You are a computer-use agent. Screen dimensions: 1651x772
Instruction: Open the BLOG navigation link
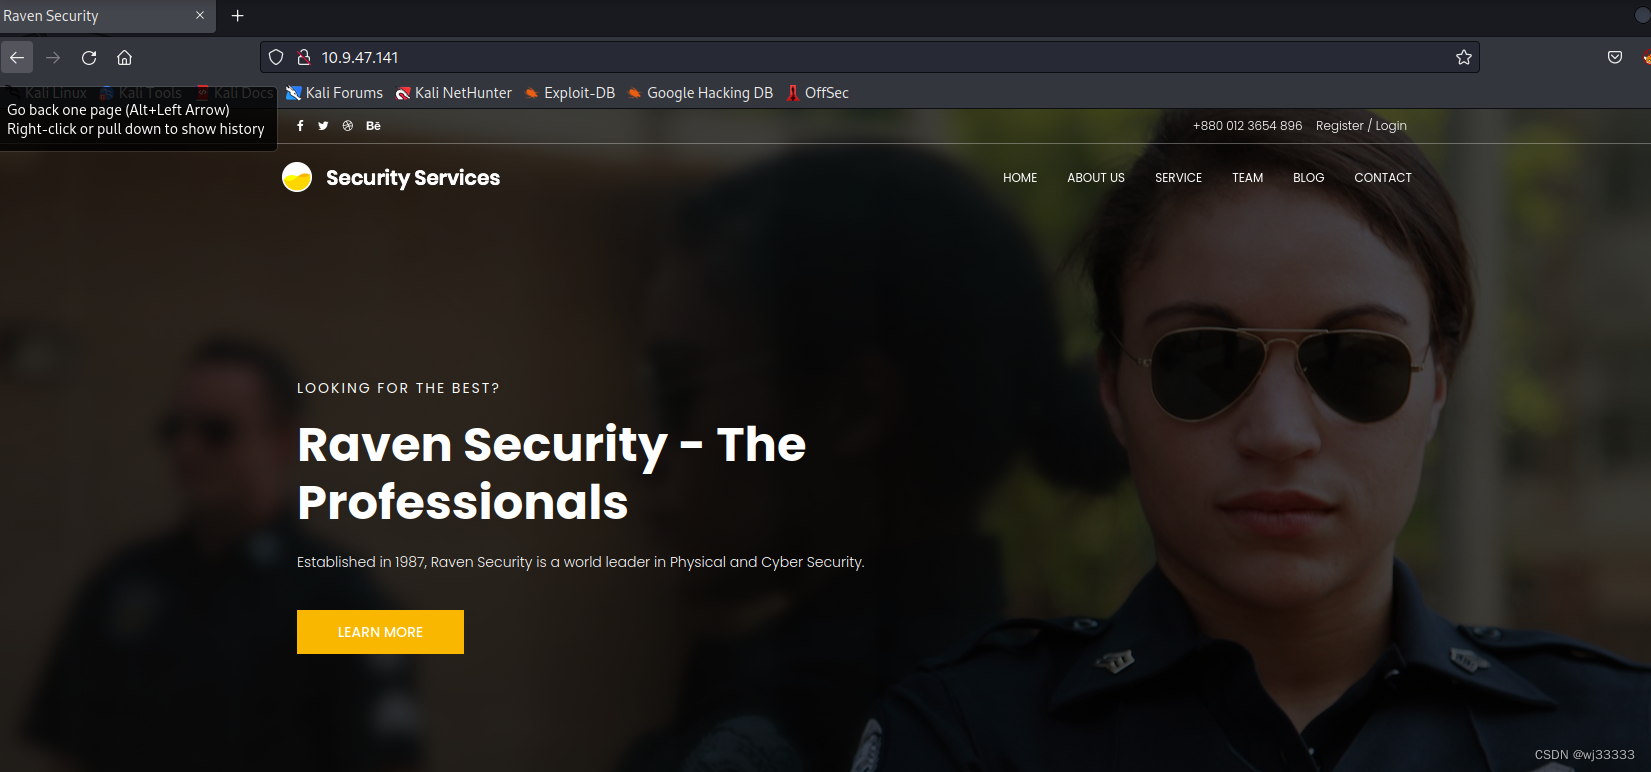(1308, 178)
